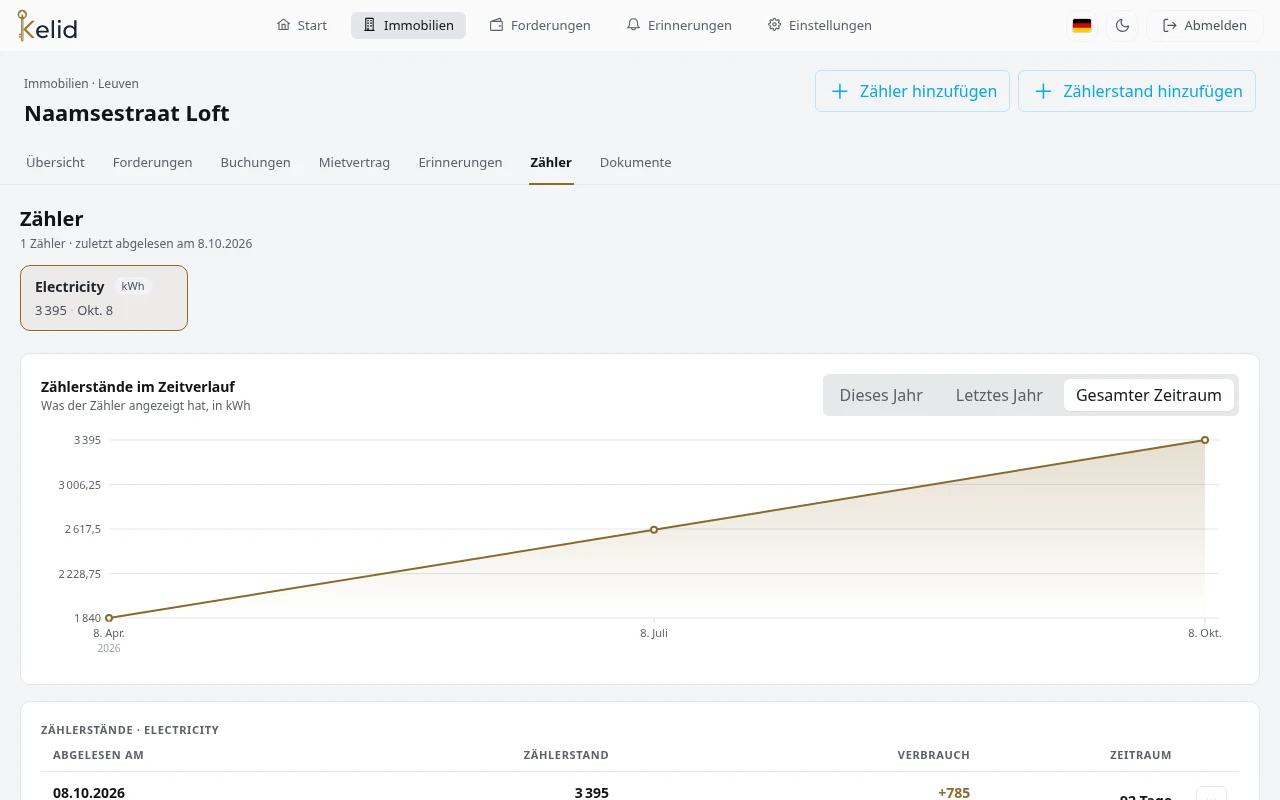This screenshot has height=800, width=1280.
Task: Open Erinnerungen bell section
Action: 679,25
